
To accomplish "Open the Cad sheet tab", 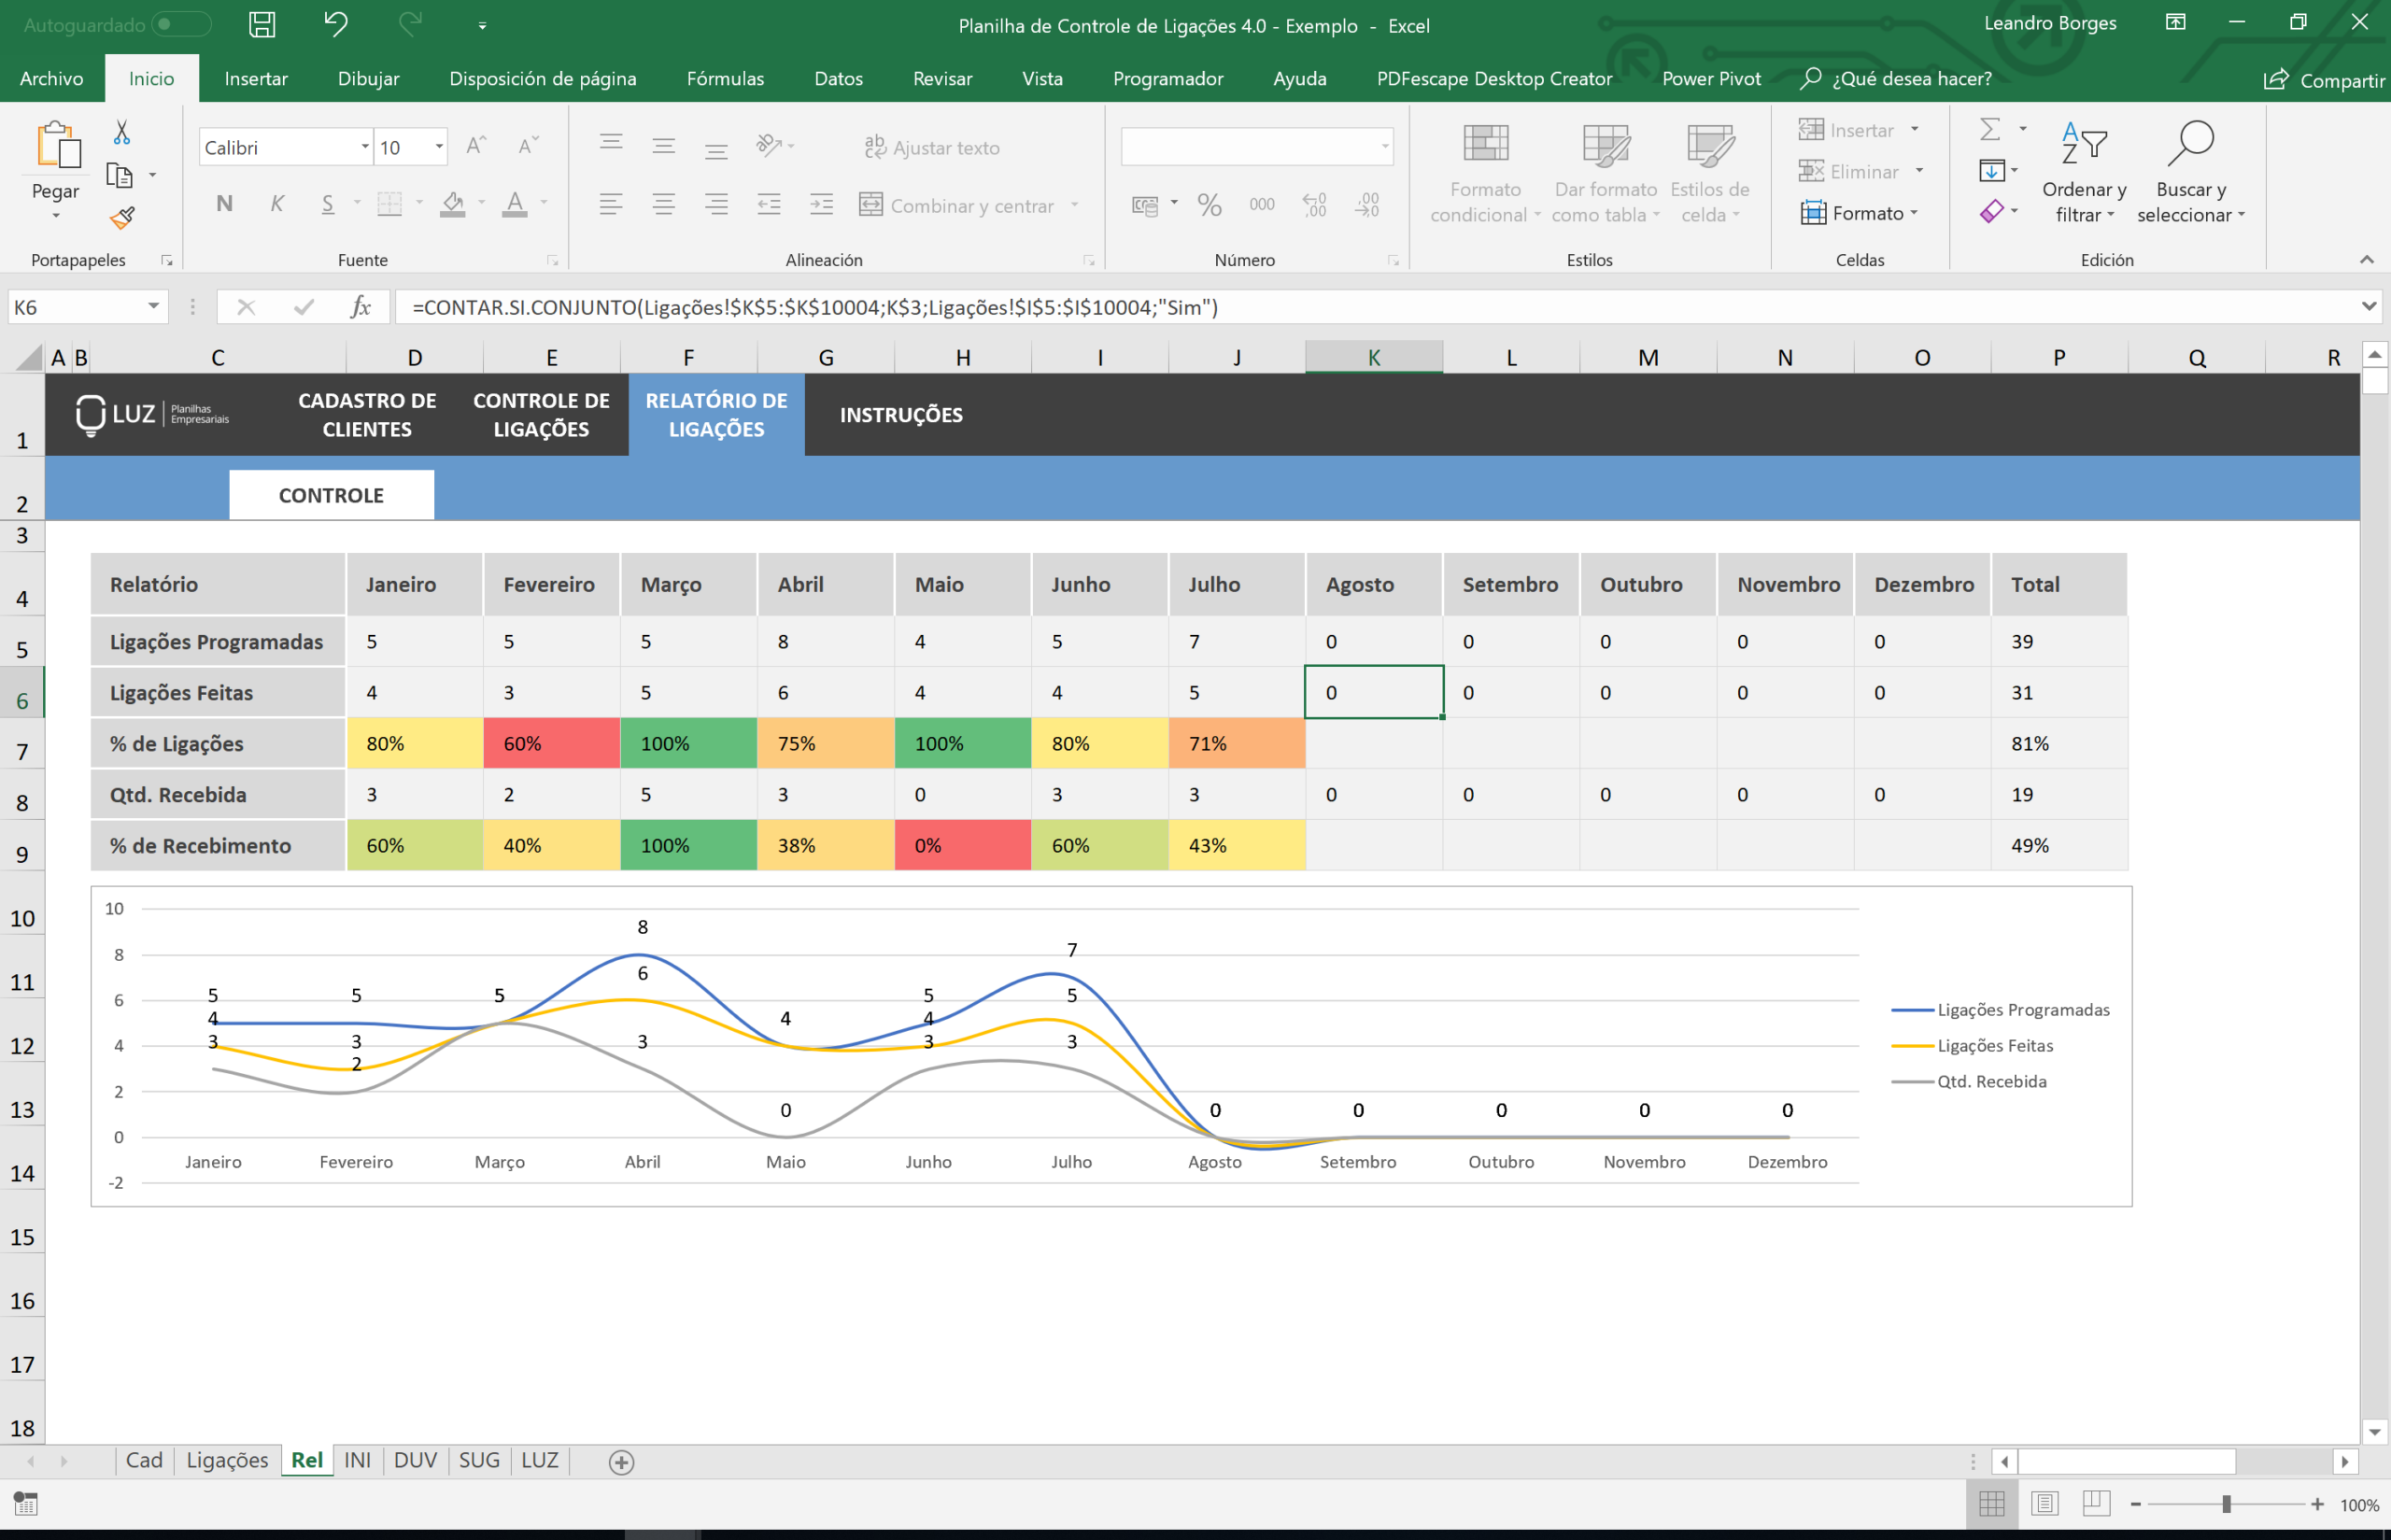I will tap(144, 1460).
